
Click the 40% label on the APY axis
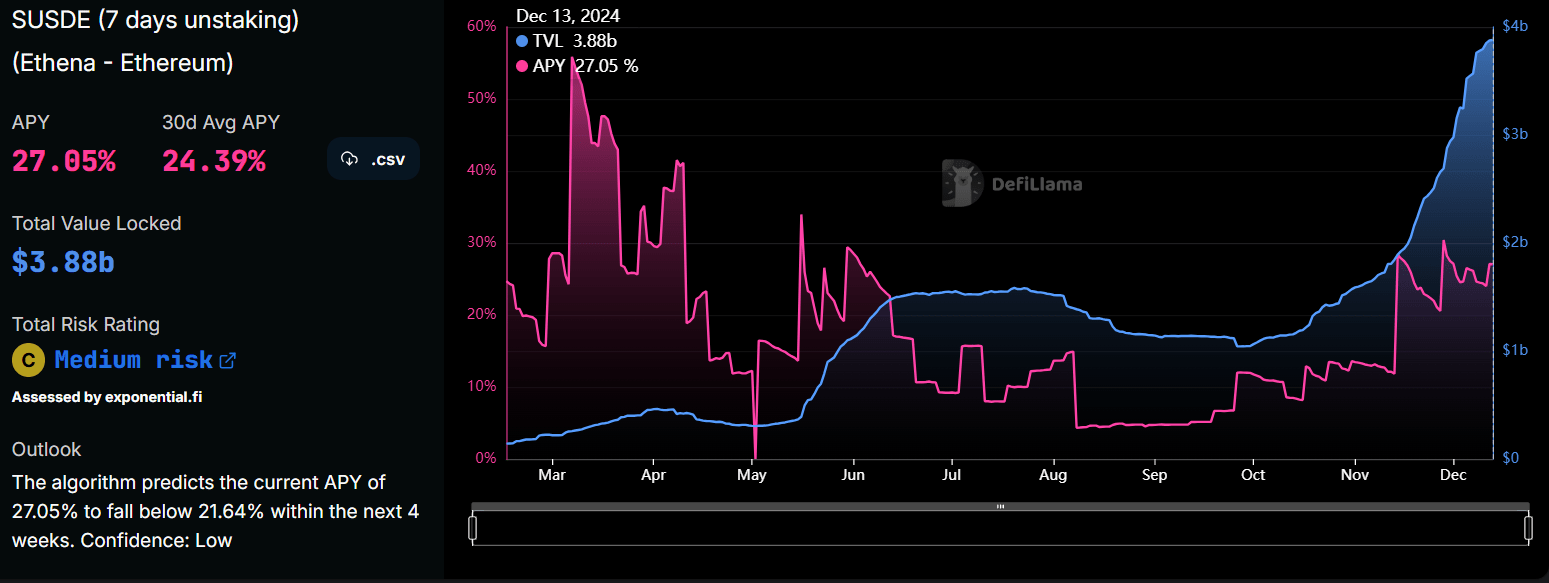point(482,170)
